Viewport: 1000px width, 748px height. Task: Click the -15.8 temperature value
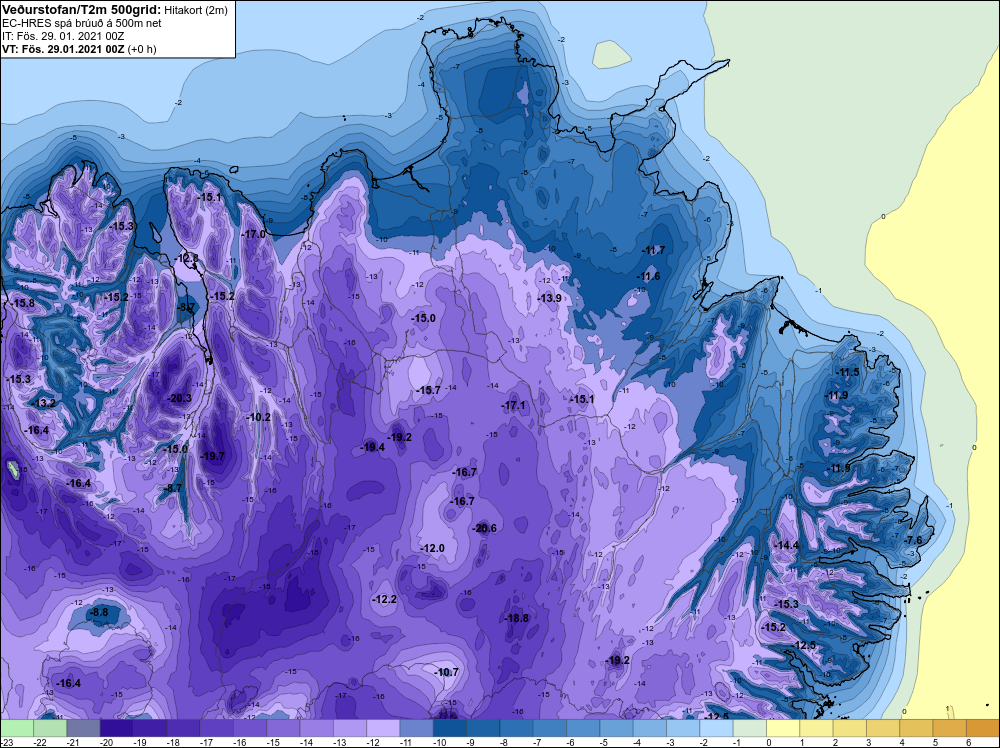click(x=23, y=304)
